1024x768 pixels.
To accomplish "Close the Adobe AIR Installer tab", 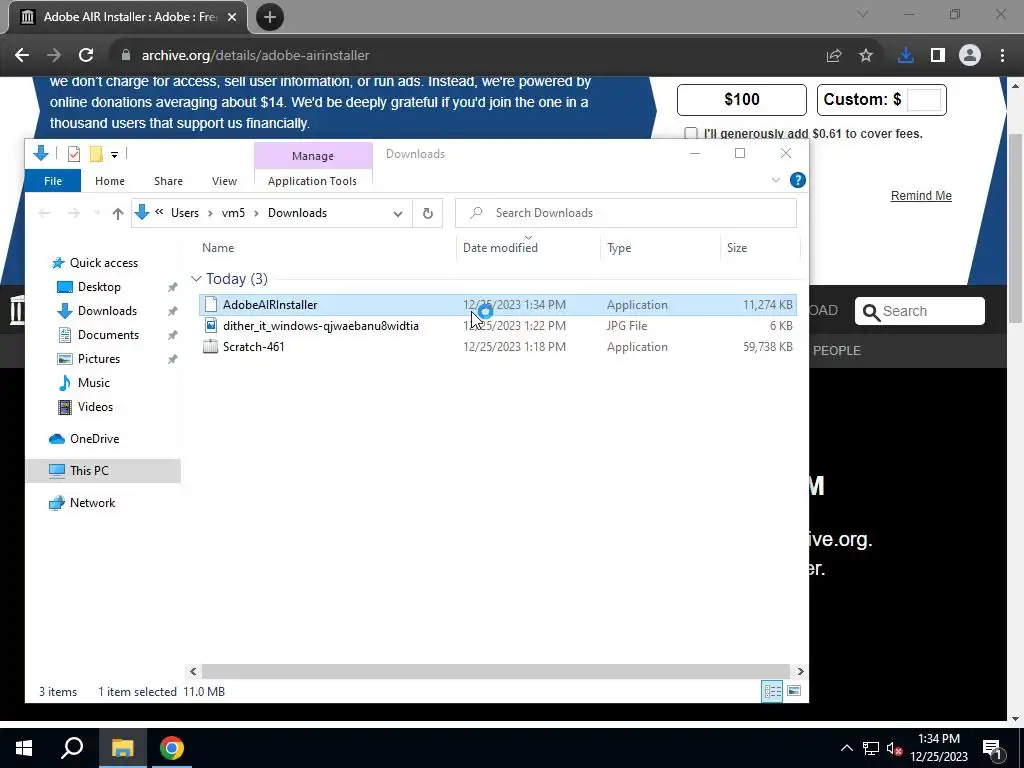I will coord(232,17).
